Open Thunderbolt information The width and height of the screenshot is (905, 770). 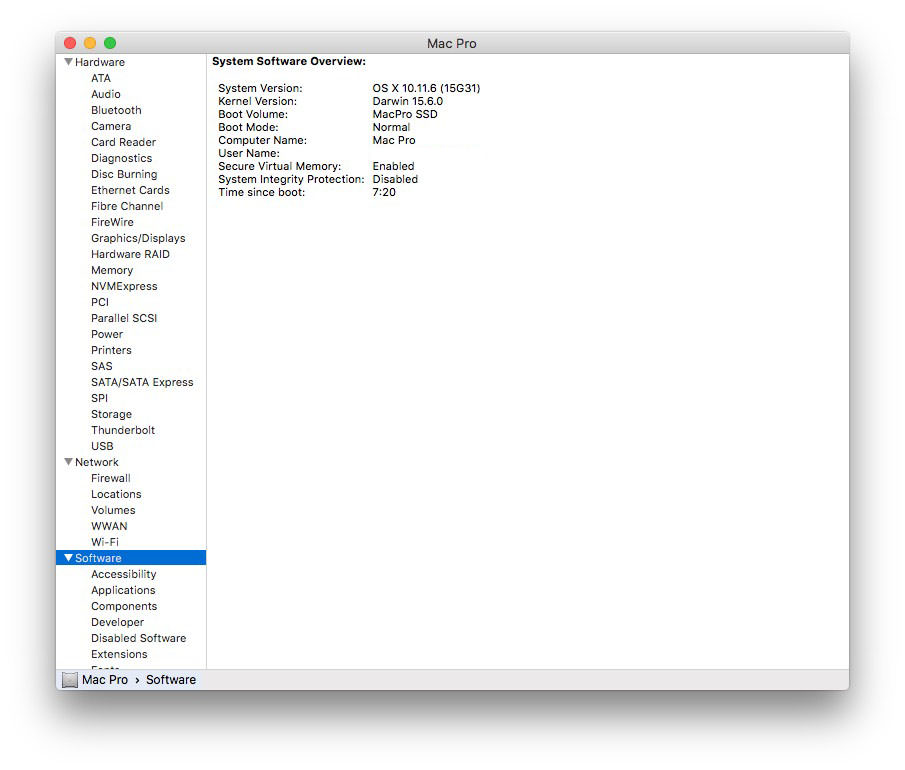tap(123, 430)
